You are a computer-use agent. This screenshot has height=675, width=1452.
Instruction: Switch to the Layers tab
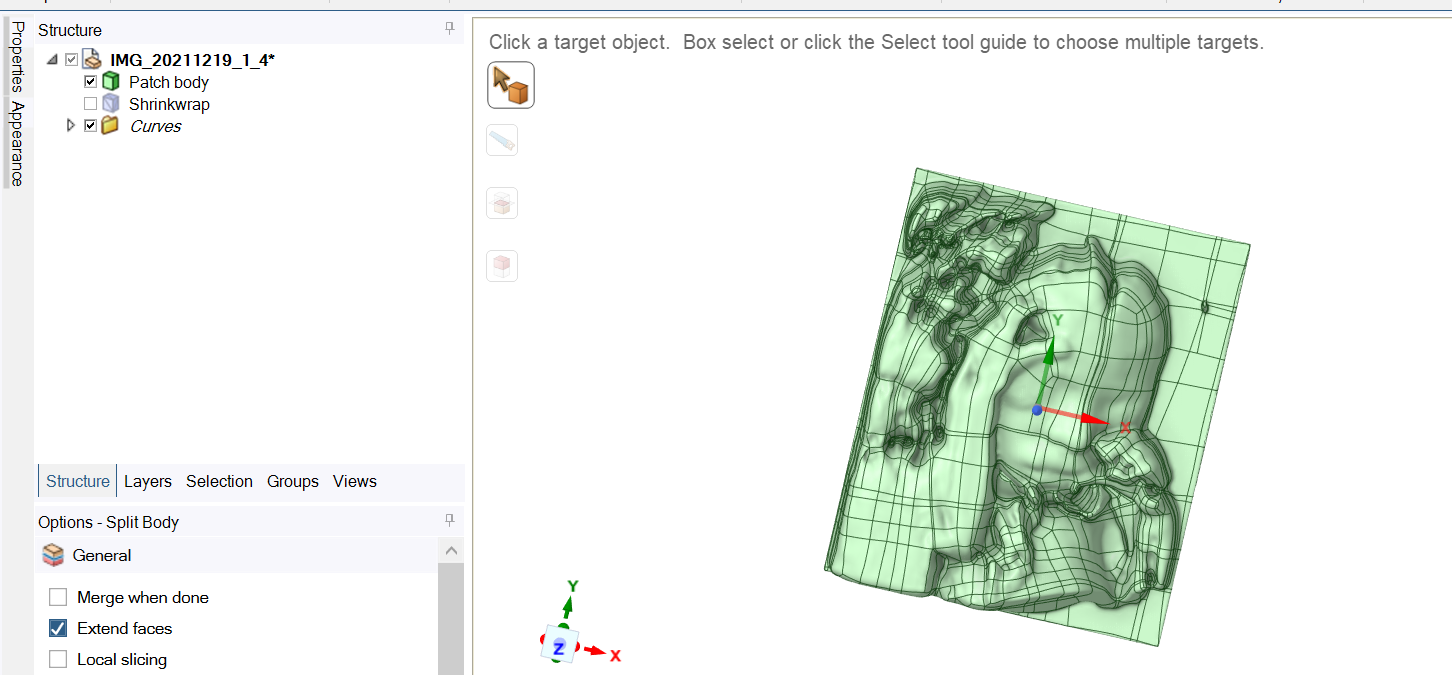click(148, 481)
